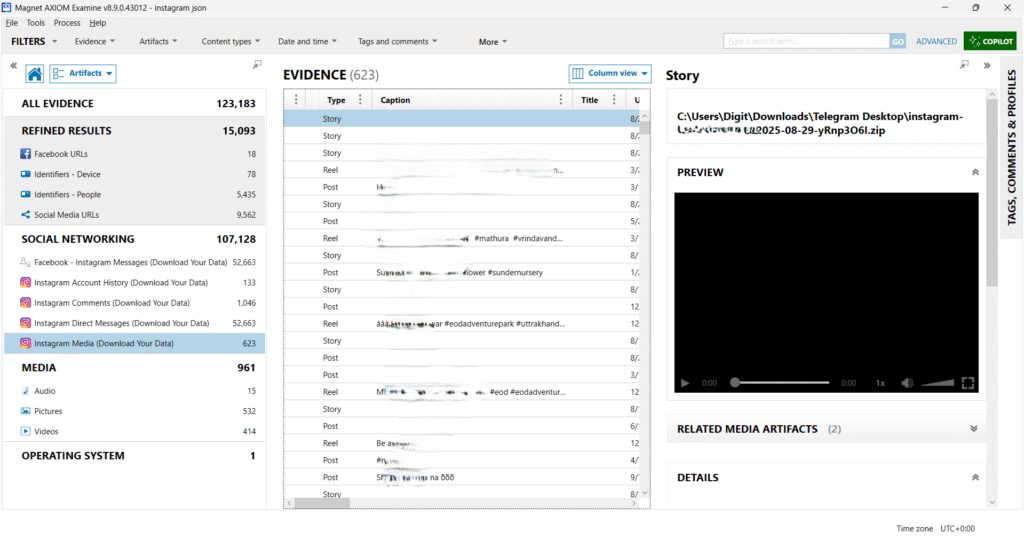
Task: Play the preview video
Action: click(685, 384)
